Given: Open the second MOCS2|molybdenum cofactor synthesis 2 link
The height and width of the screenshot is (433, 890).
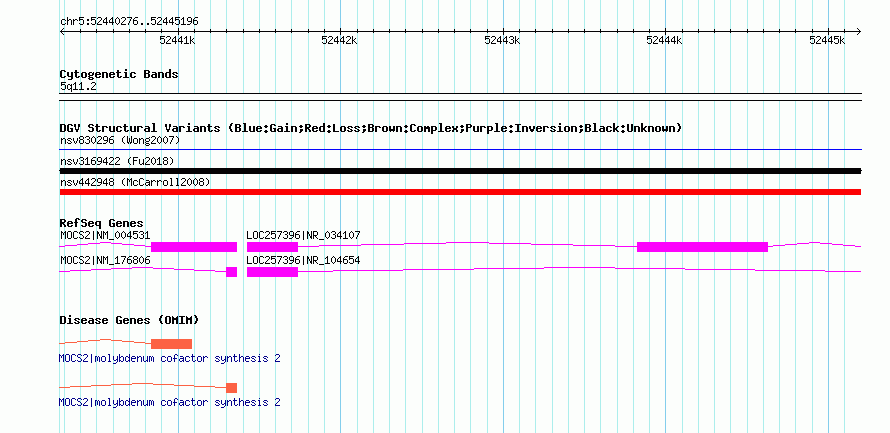Looking at the screenshot, I should [170, 402].
